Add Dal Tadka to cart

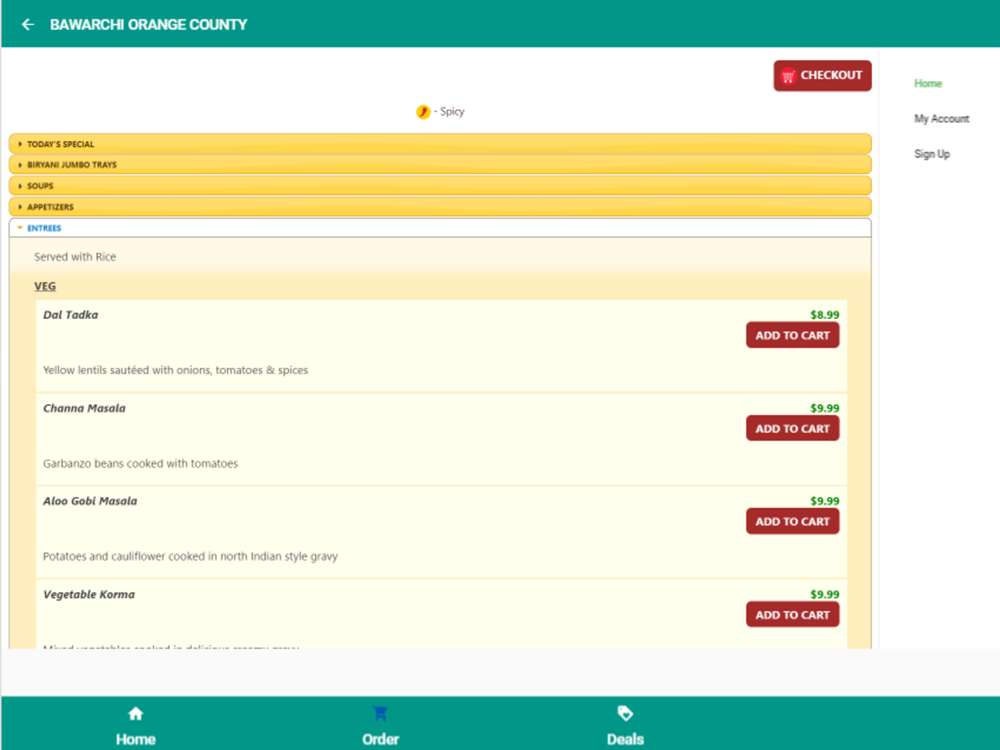coord(792,335)
